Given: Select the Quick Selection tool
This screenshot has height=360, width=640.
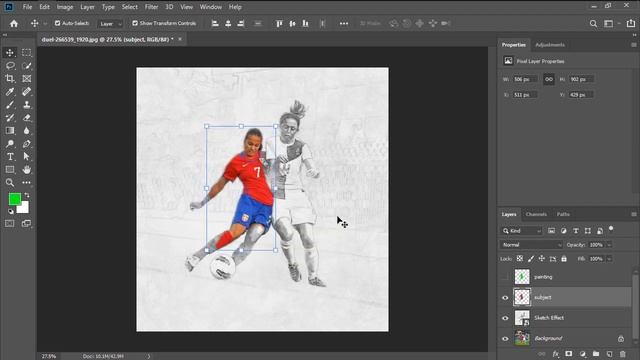Looking at the screenshot, I should [x=27, y=66].
